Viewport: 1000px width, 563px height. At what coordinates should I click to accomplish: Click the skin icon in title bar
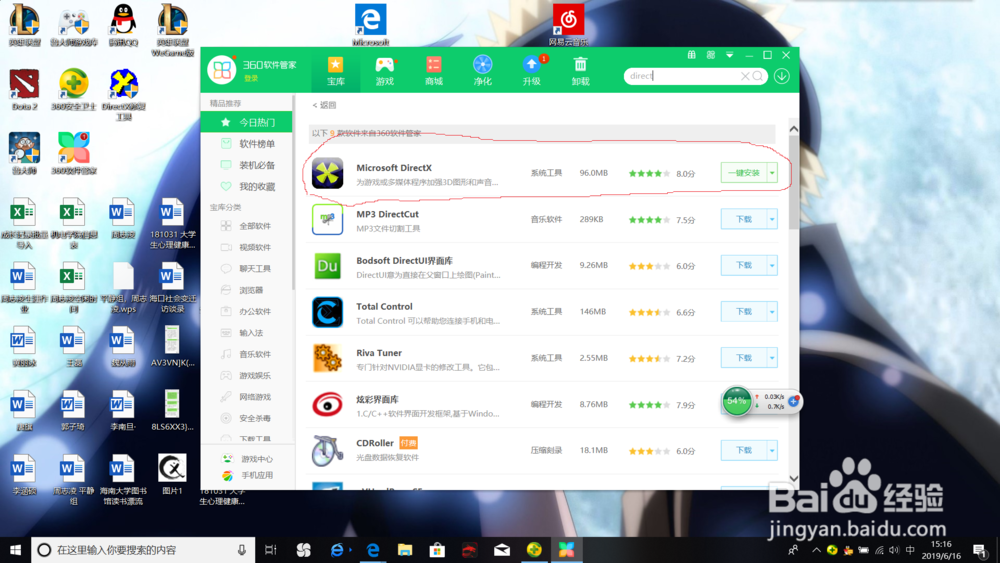point(710,55)
